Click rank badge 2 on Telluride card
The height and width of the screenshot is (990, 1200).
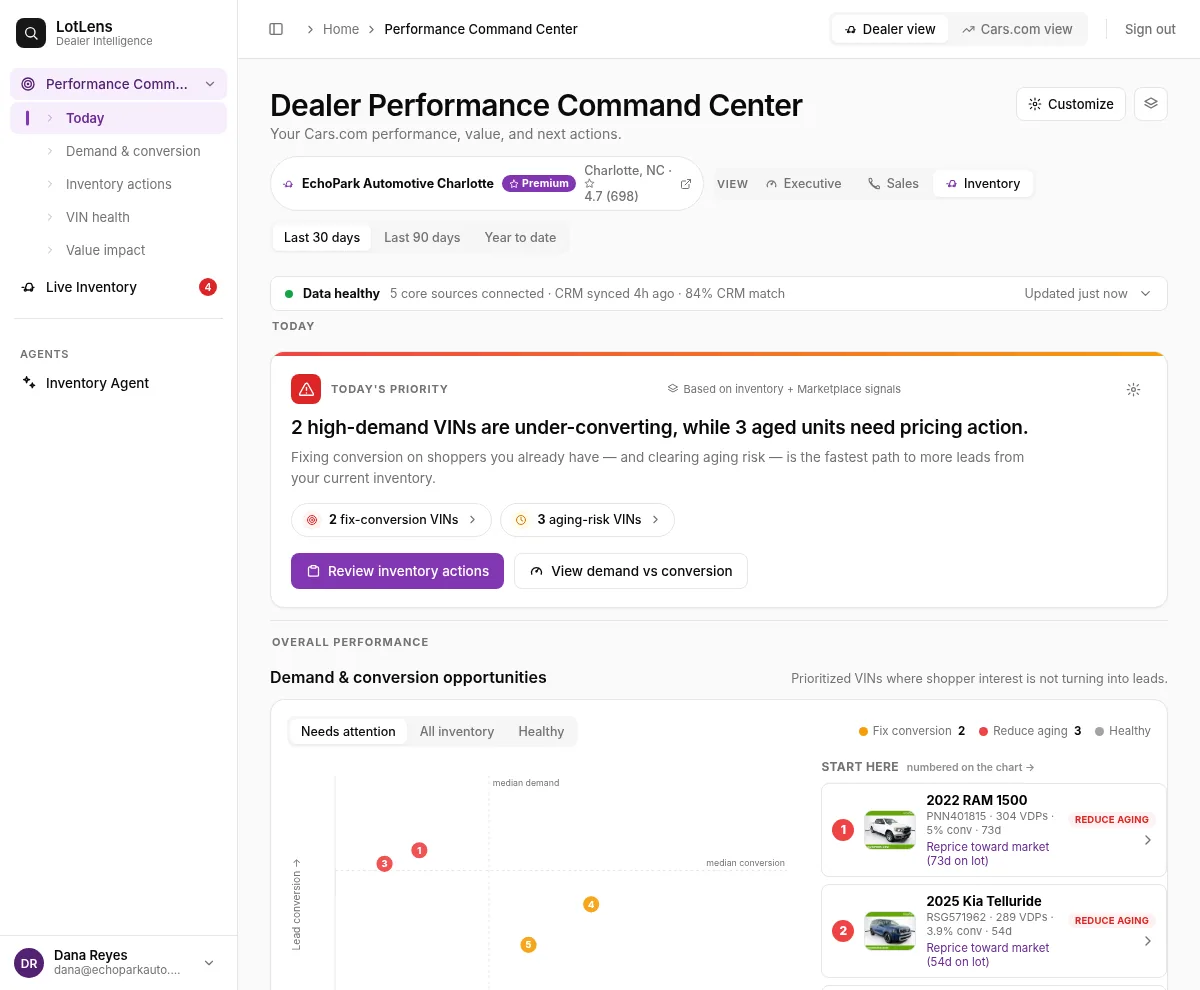[x=843, y=931]
